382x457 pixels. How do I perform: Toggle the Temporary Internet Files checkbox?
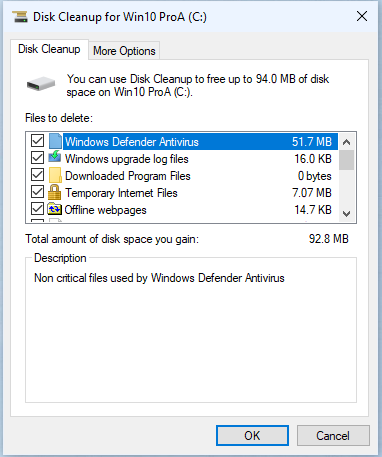coord(37,192)
